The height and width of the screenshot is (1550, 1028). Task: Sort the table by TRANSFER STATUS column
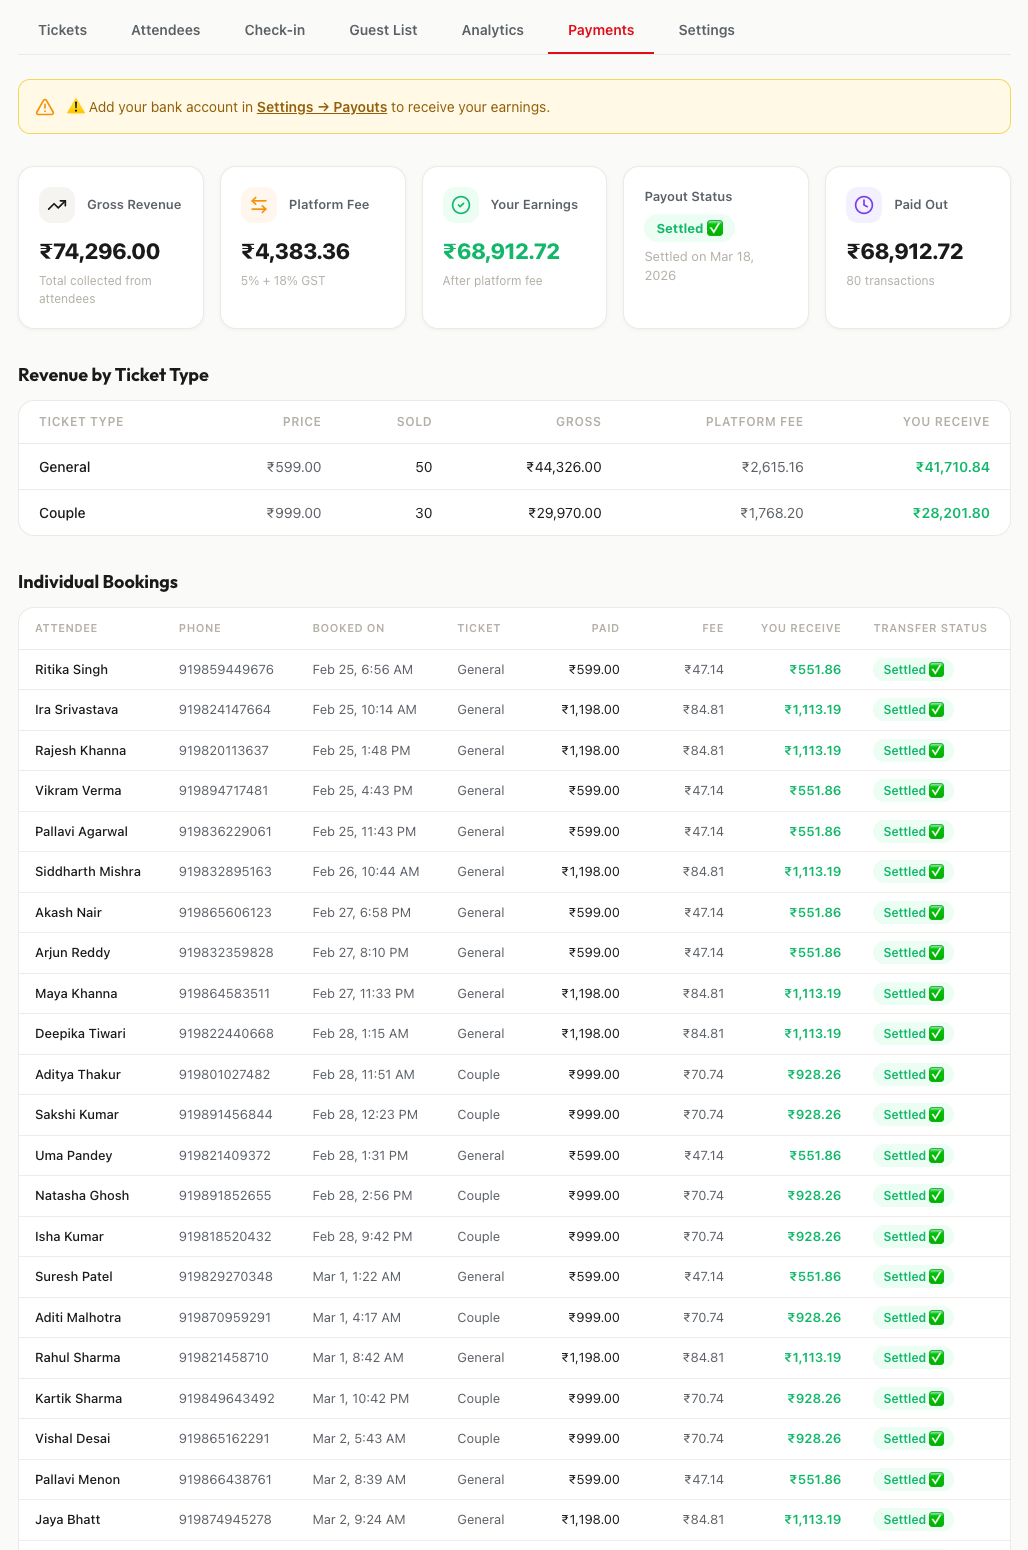[930, 628]
